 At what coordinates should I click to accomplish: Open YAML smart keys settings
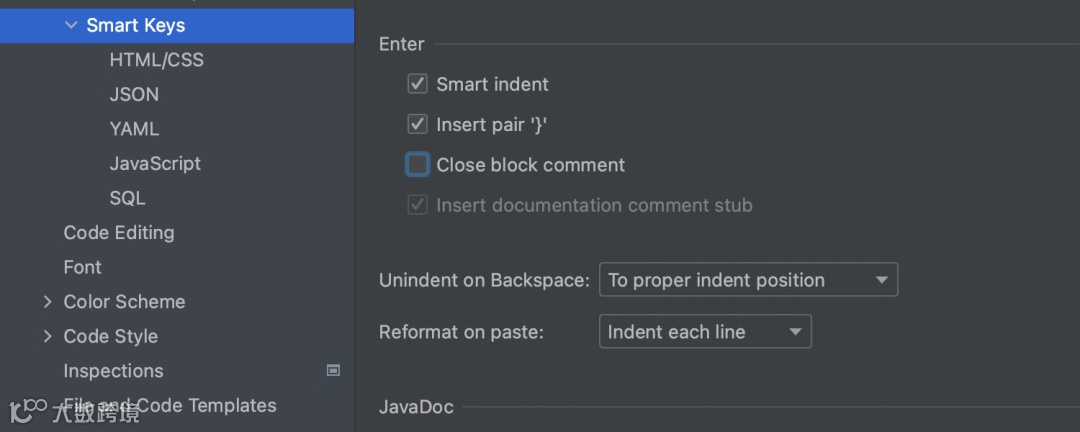pos(134,129)
